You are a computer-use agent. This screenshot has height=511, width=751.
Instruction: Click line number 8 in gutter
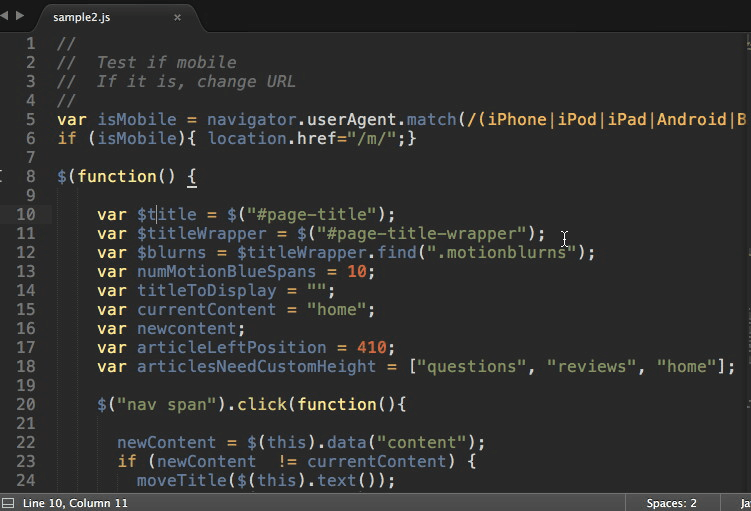[31, 176]
